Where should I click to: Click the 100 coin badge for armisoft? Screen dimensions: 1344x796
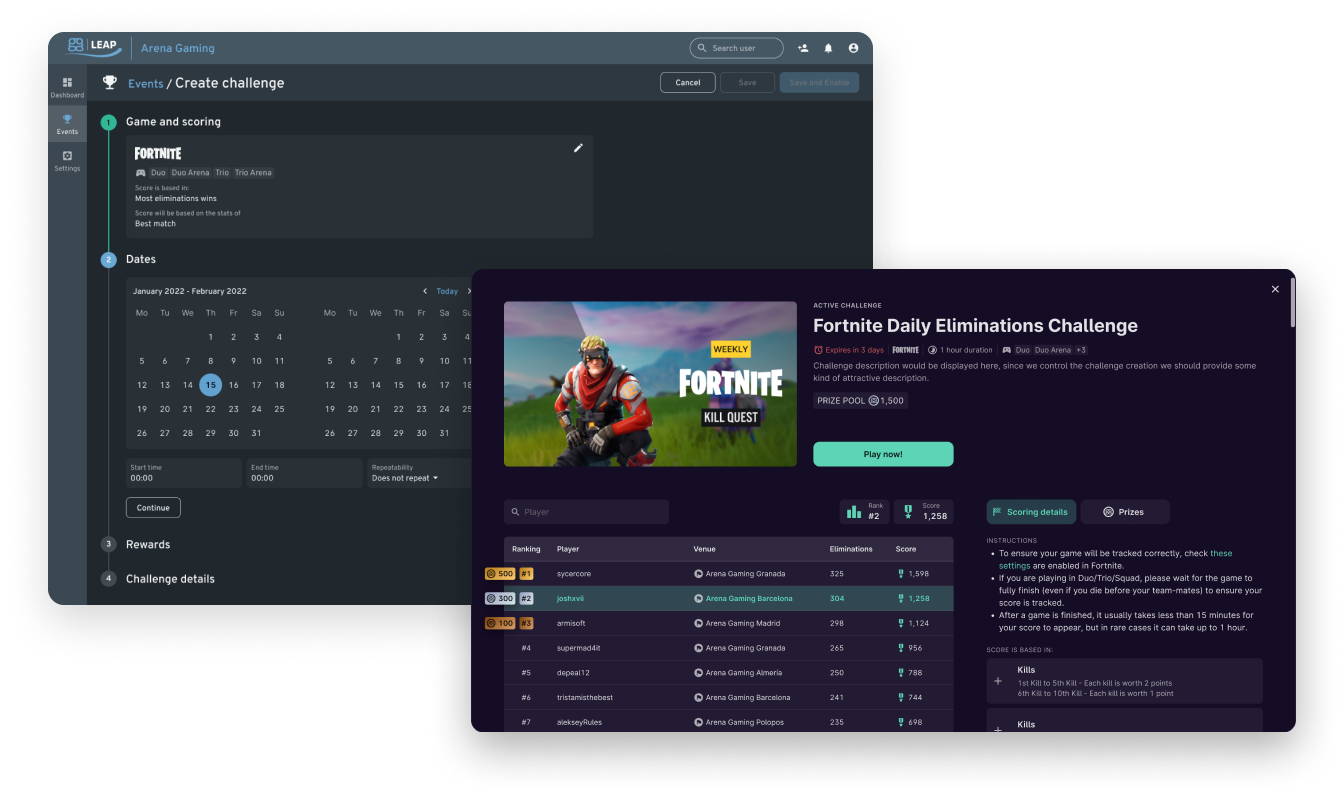[499, 623]
